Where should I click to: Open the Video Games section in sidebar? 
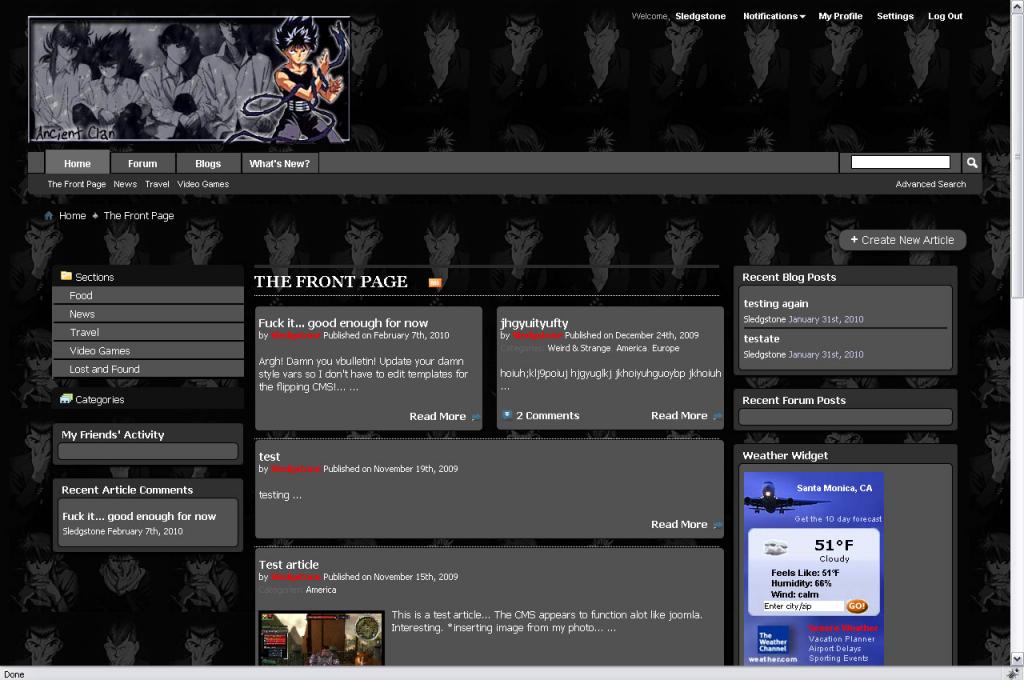pyautogui.click(x=148, y=350)
